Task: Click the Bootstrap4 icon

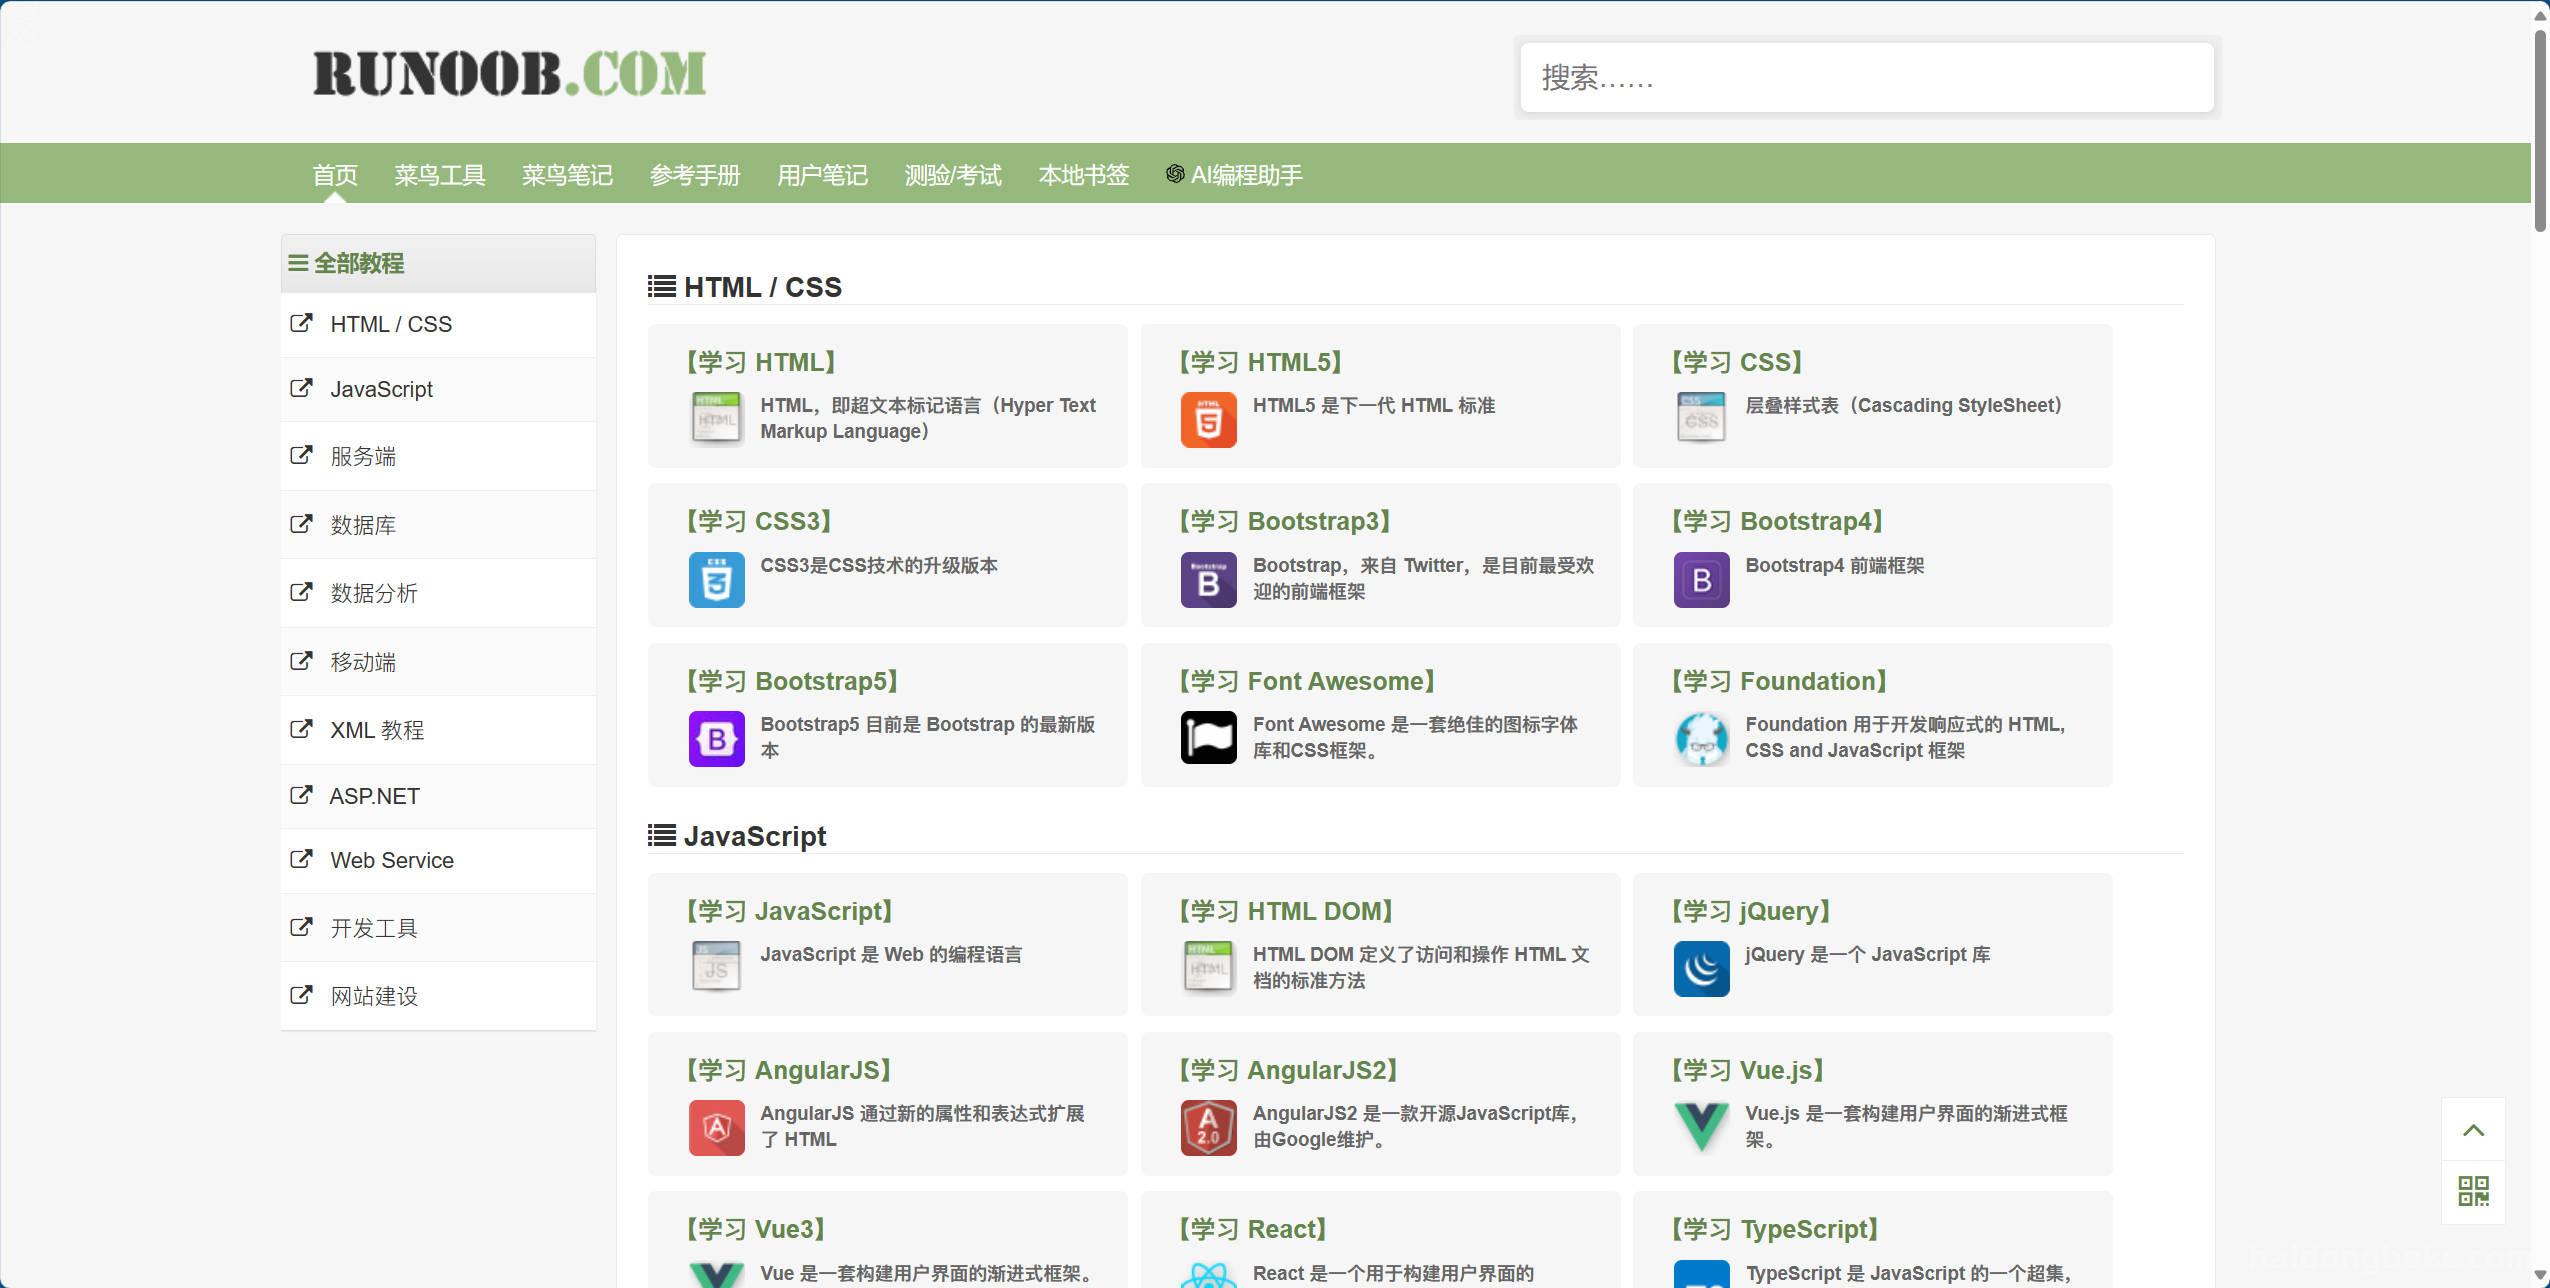Action: click(x=1701, y=579)
